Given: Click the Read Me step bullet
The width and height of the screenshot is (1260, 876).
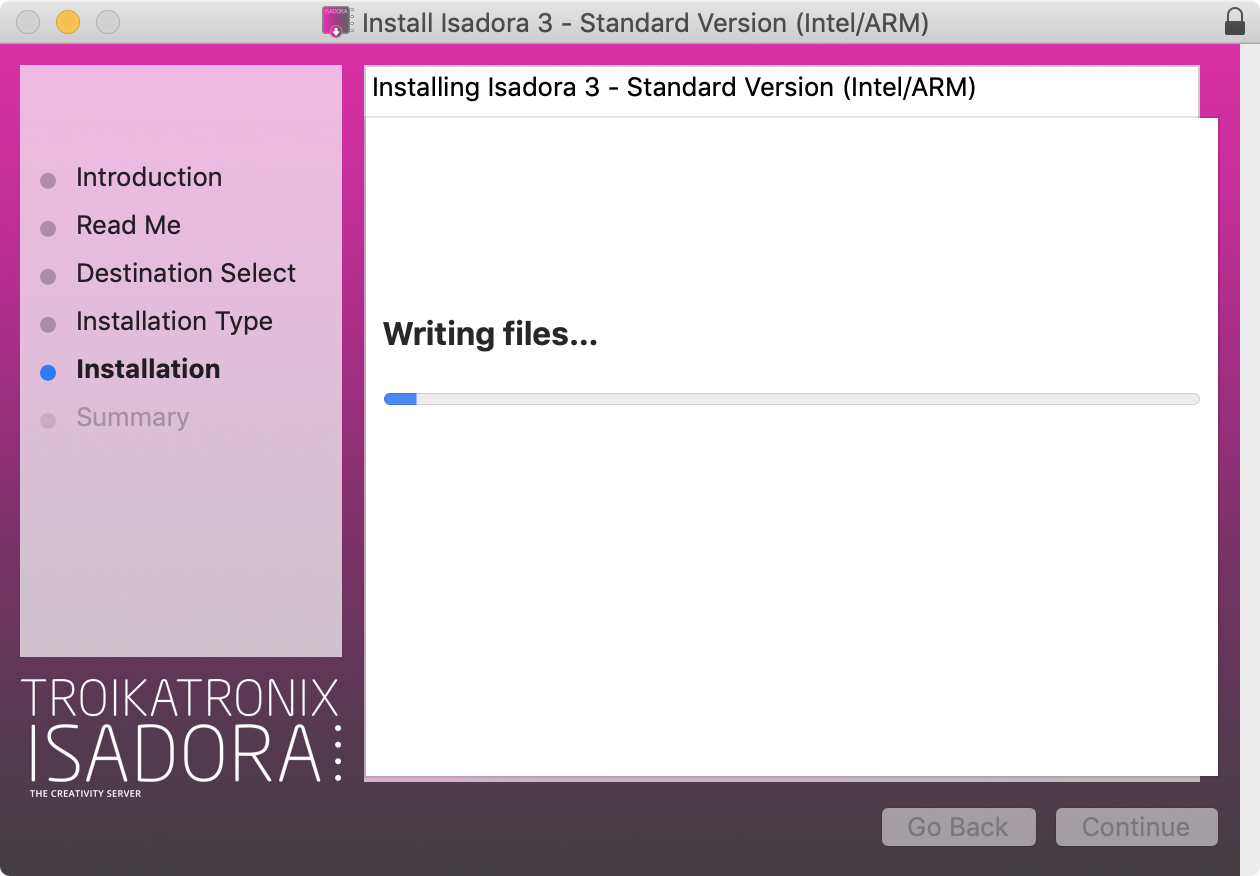Looking at the screenshot, I should coord(48,229).
